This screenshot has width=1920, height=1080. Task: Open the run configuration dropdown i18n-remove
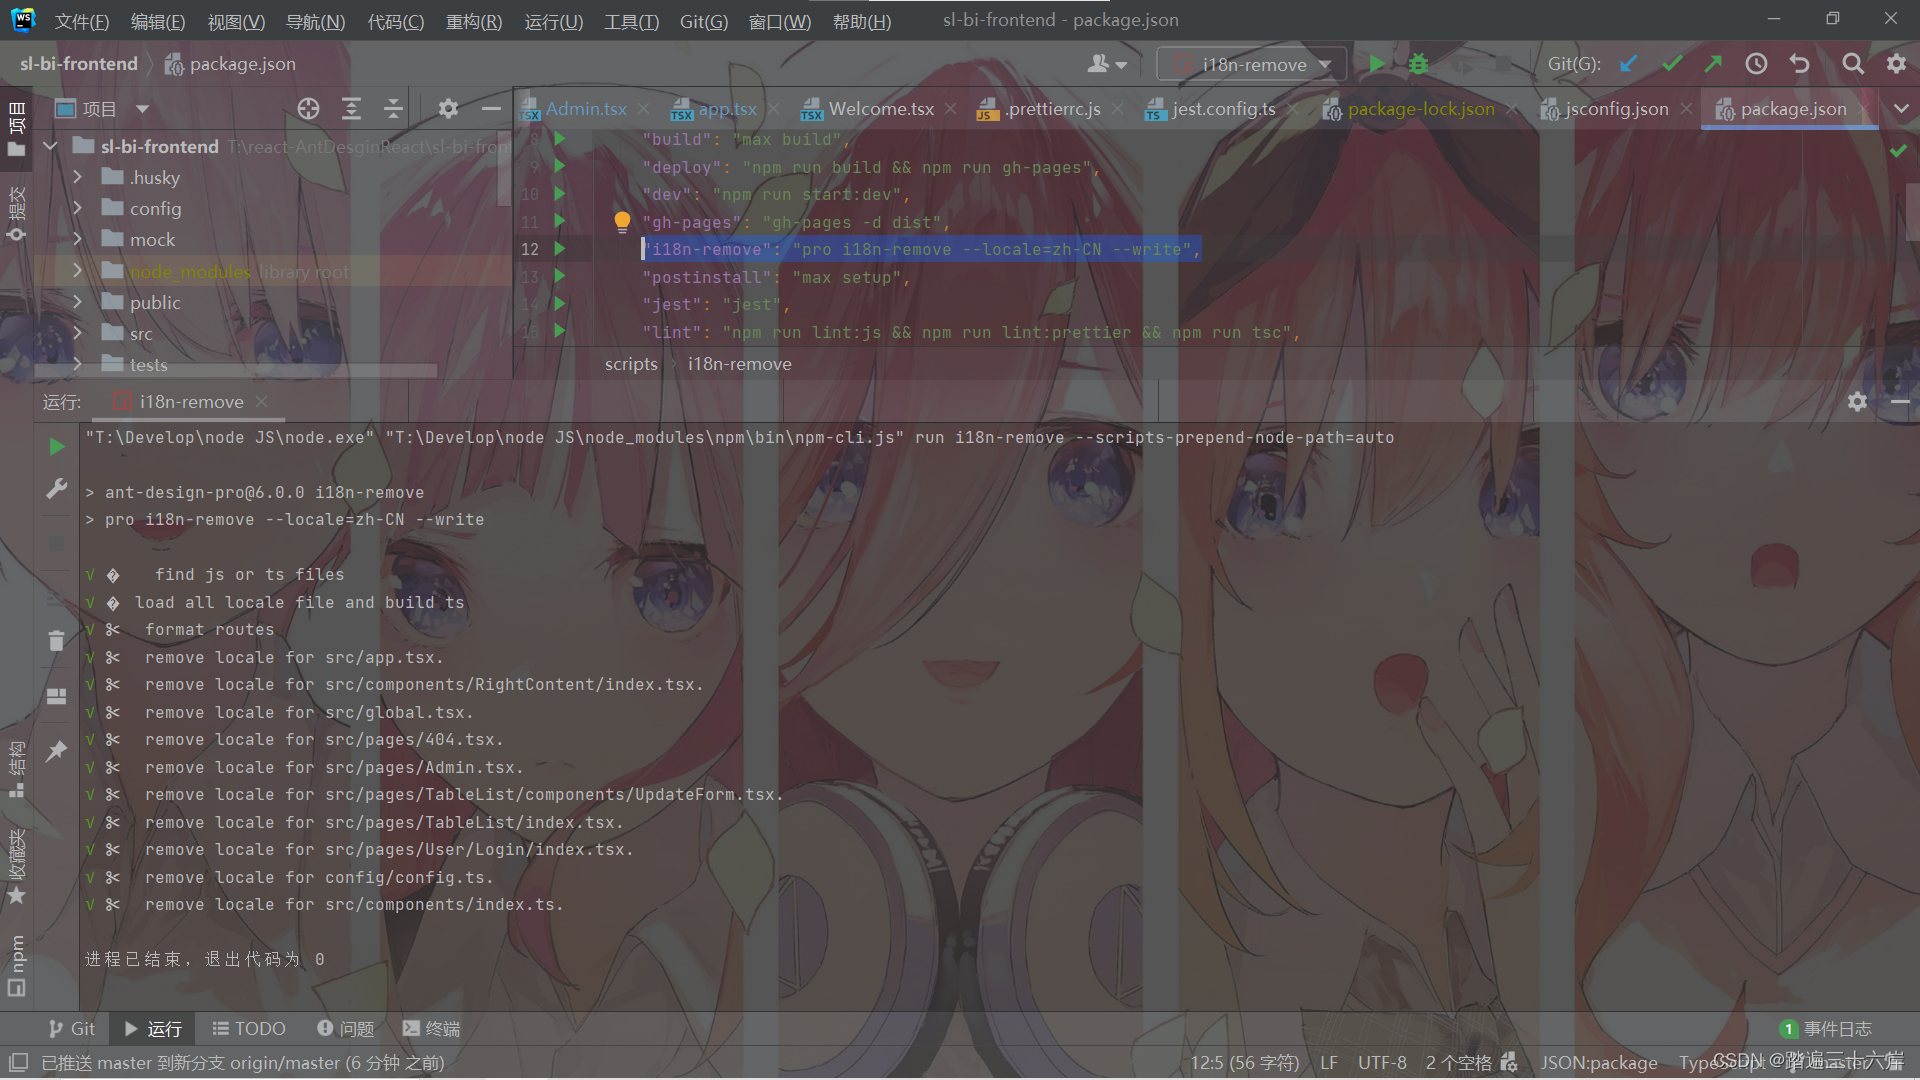1252,64
